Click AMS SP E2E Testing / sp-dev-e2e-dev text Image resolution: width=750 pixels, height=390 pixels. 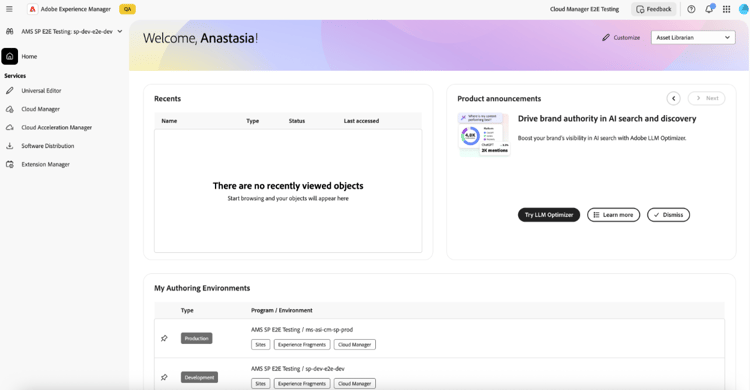(298, 369)
